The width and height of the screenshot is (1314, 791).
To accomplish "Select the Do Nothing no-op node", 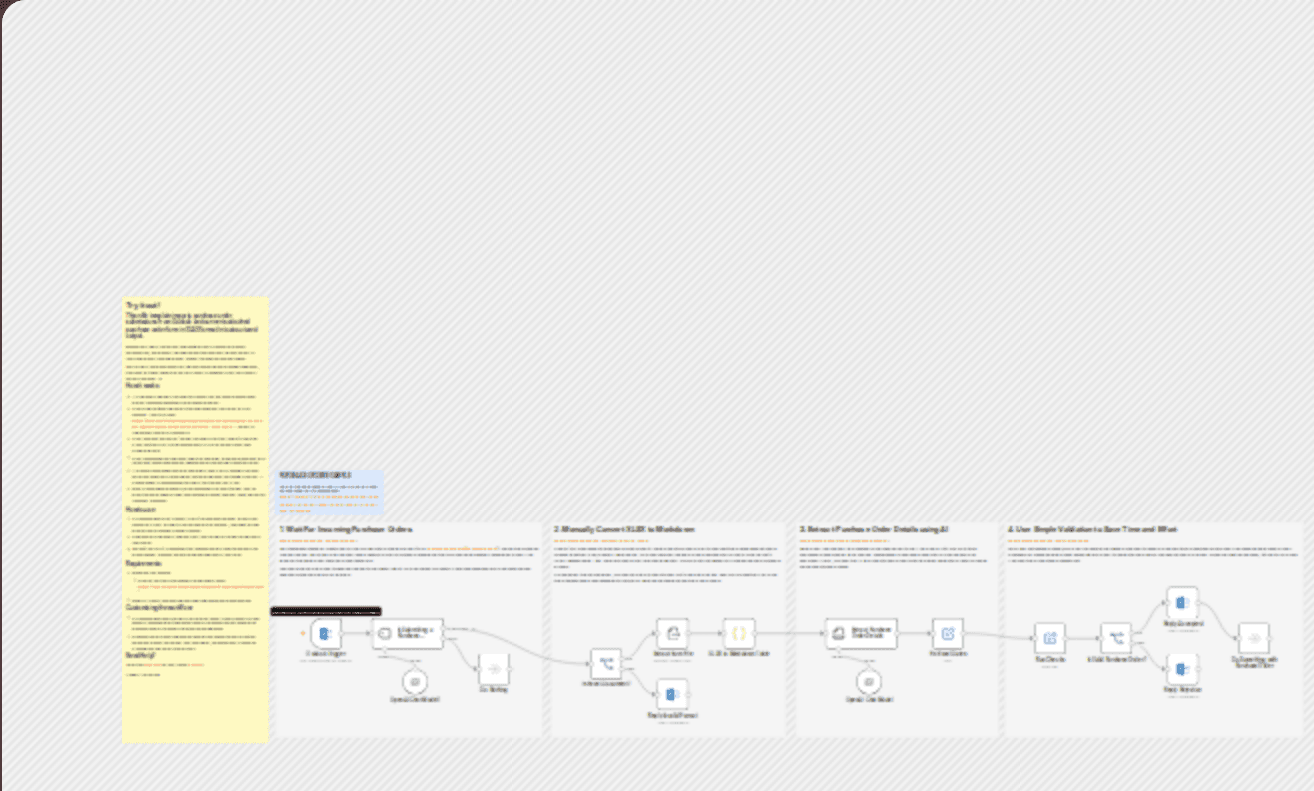I will (495, 669).
